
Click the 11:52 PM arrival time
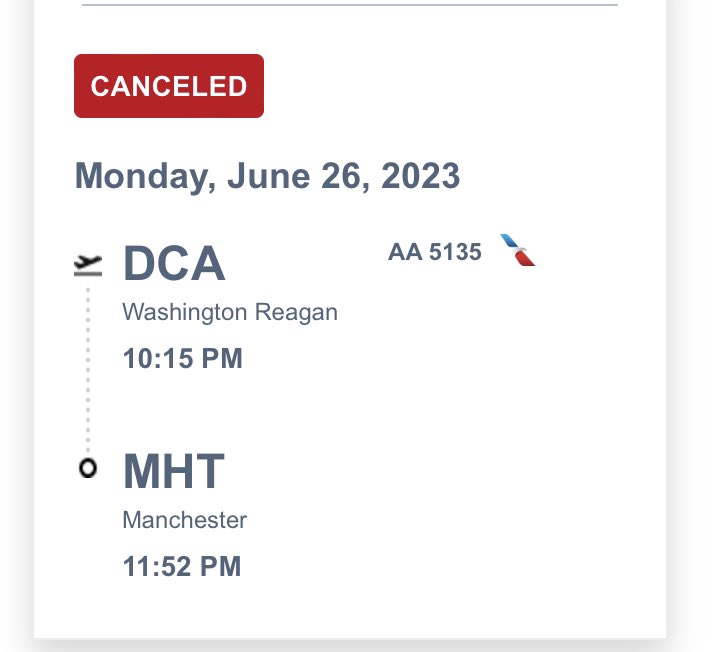click(x=182, y=566)
